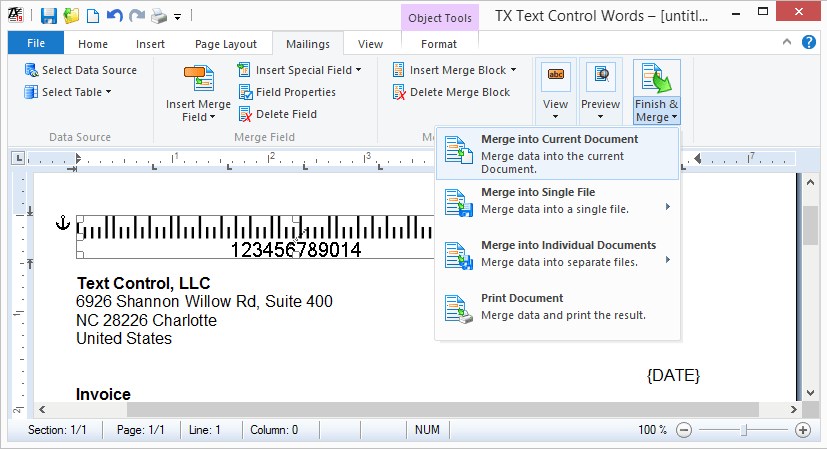The height and width of the screenshot is (449, 827).
Task: Switch to the Format tab under Object Tools
Action: coord(439,44)
